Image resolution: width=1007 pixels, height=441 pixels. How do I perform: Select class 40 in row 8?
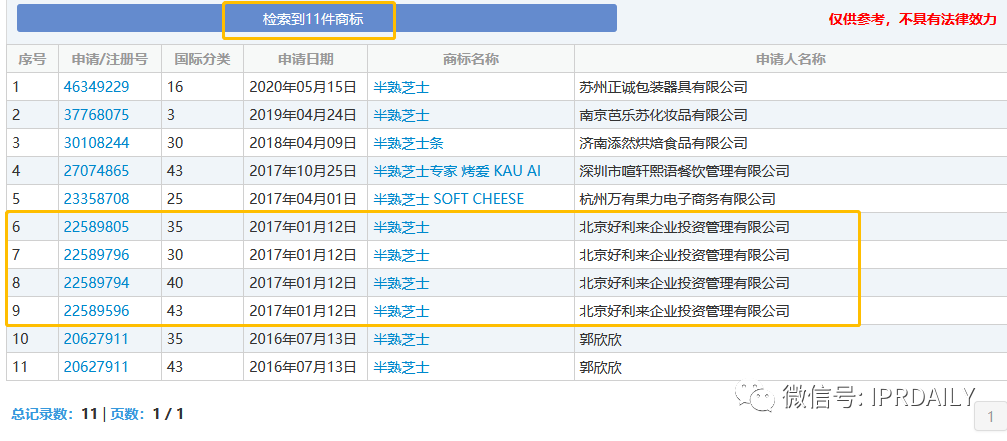click(175, 282)
